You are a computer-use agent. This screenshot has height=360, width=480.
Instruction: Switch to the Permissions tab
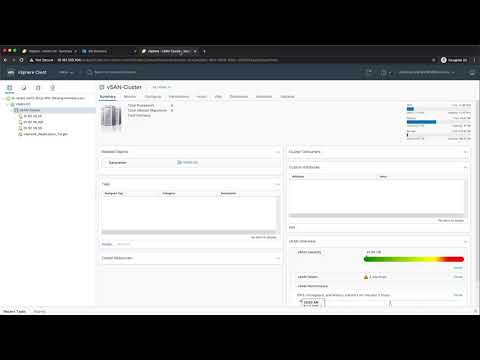tap(179, 97)
